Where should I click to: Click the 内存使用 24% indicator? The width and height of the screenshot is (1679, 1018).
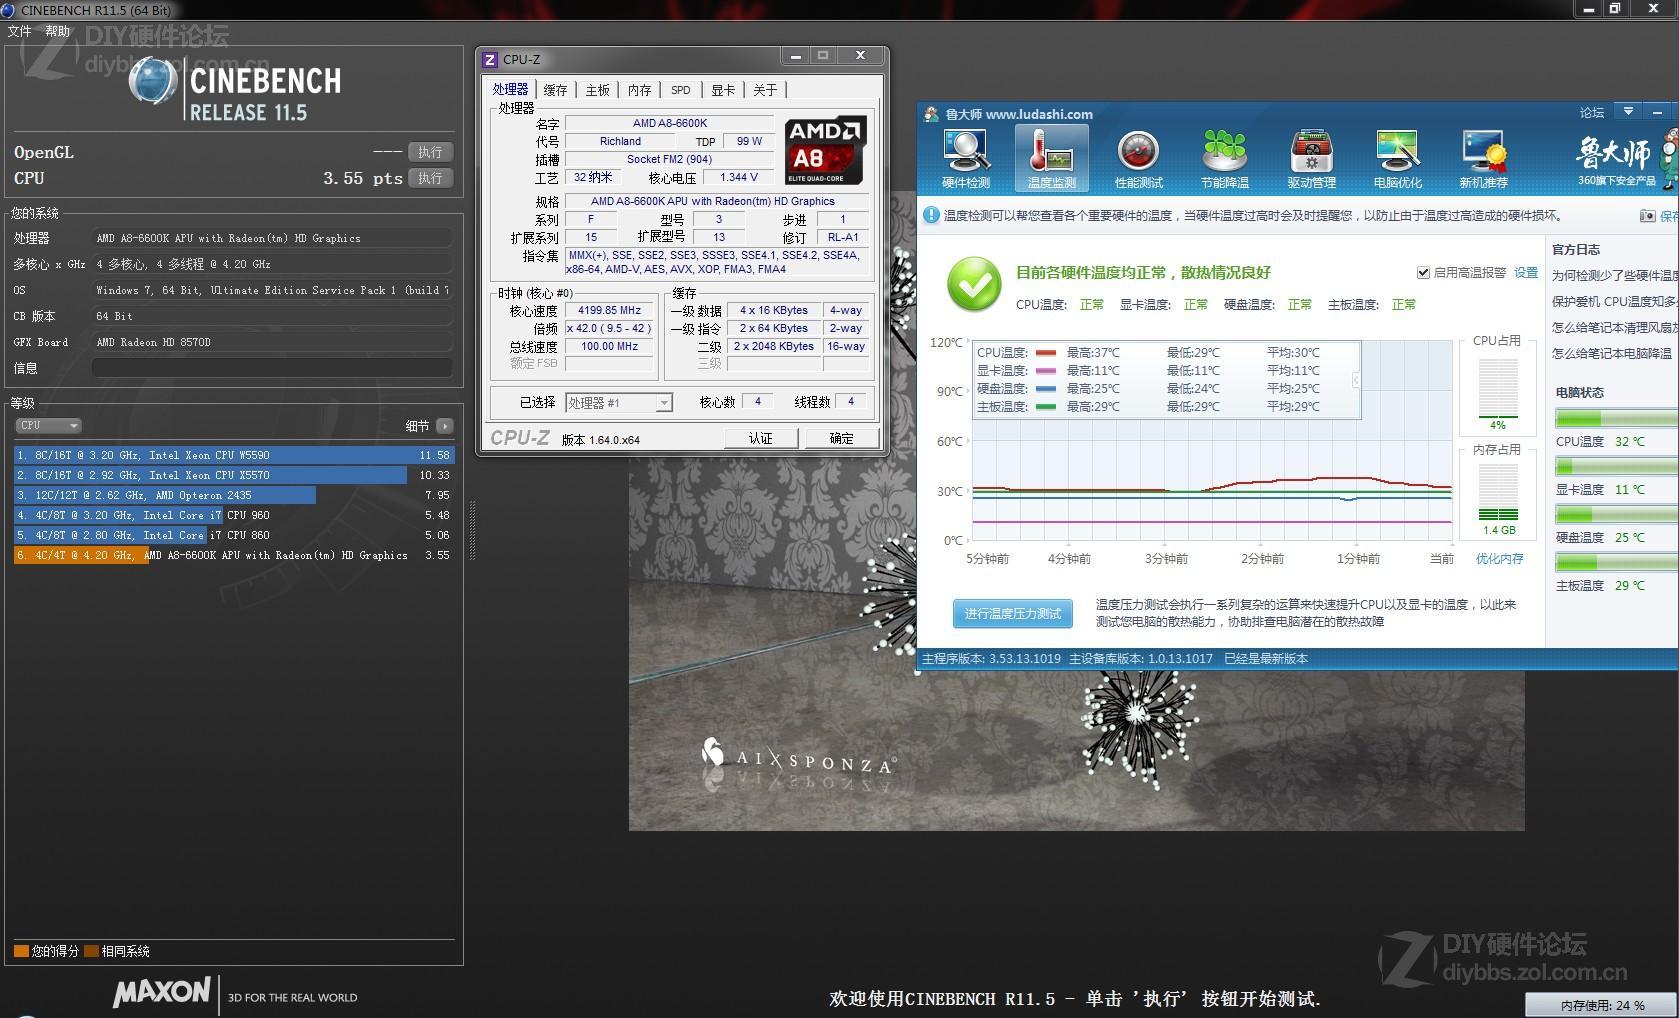[1602, 1005]
